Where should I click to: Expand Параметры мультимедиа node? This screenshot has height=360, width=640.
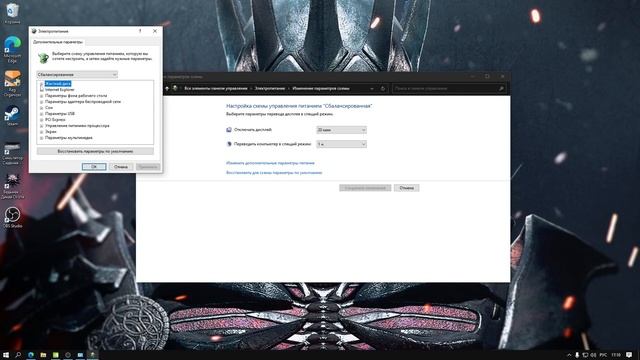click(42, 138)
